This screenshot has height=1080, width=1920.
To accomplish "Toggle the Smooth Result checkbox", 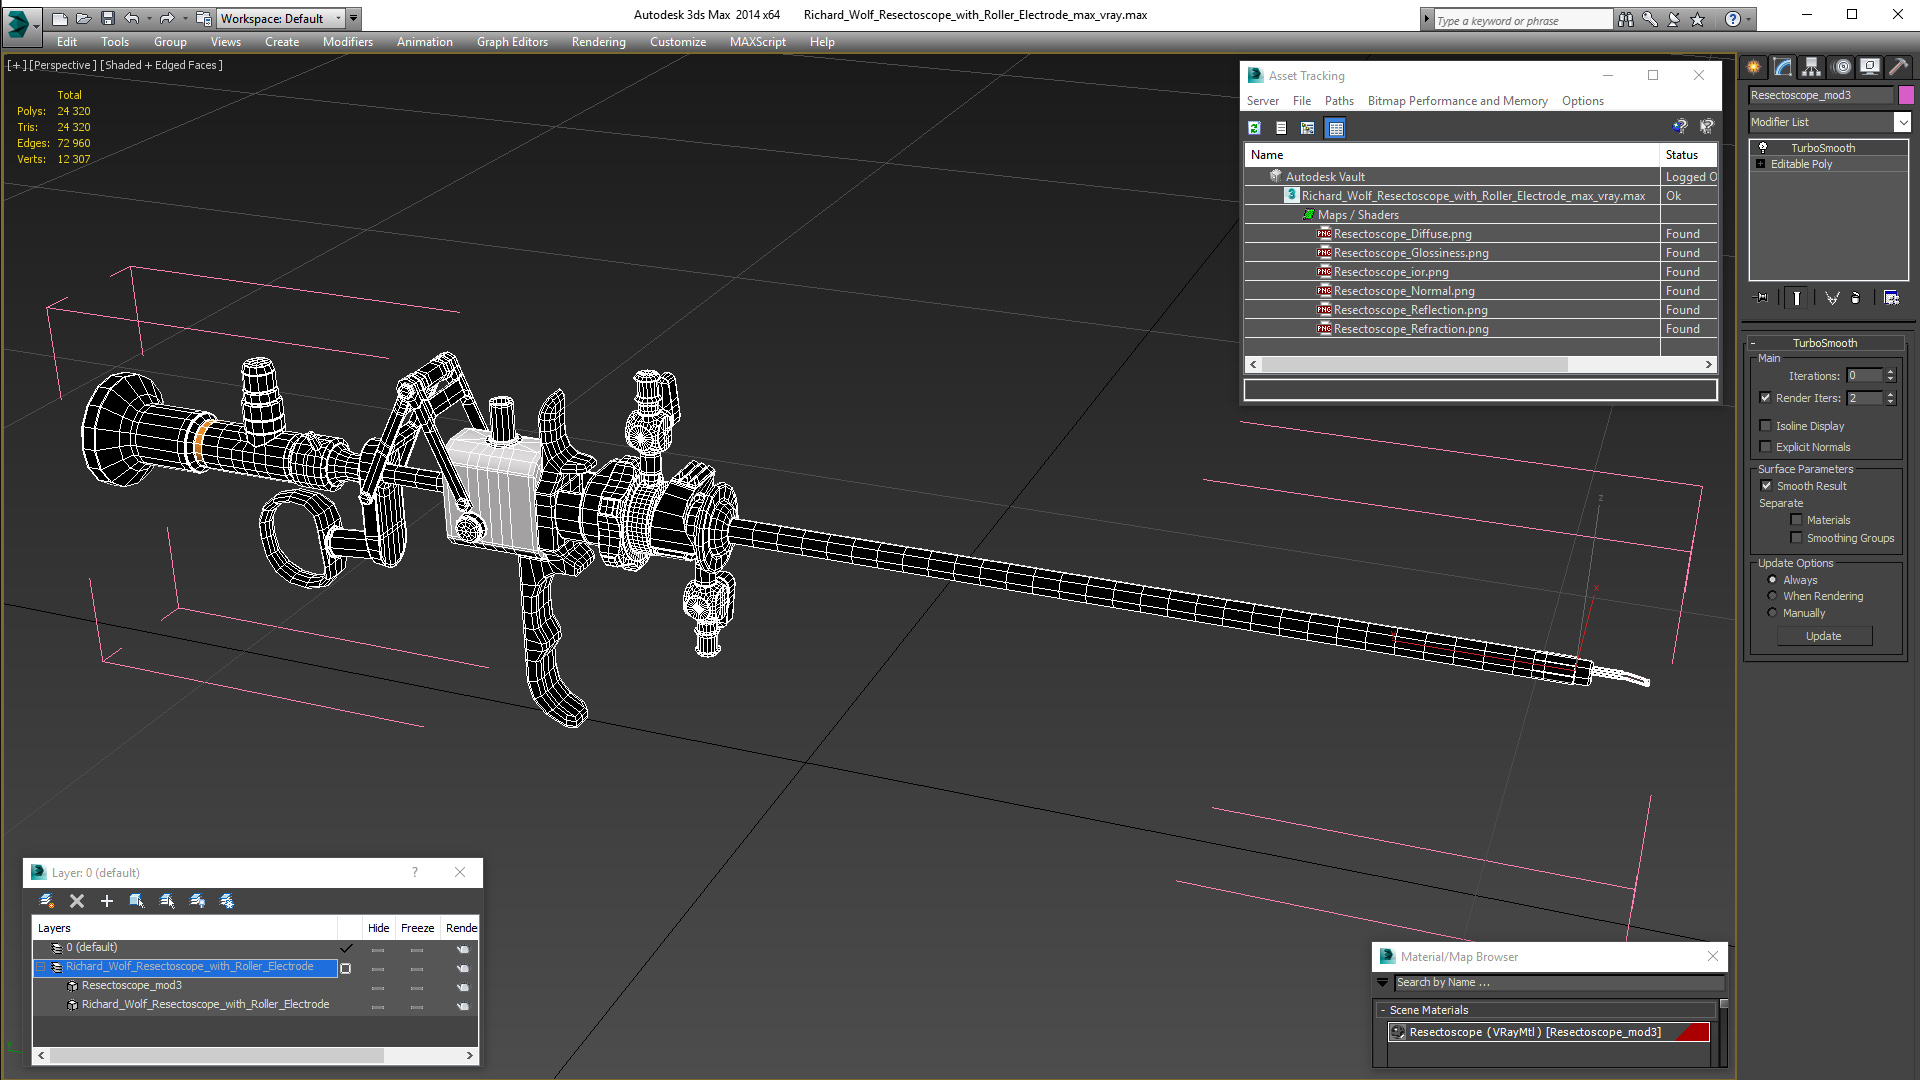I will (x=1767, y=486).
